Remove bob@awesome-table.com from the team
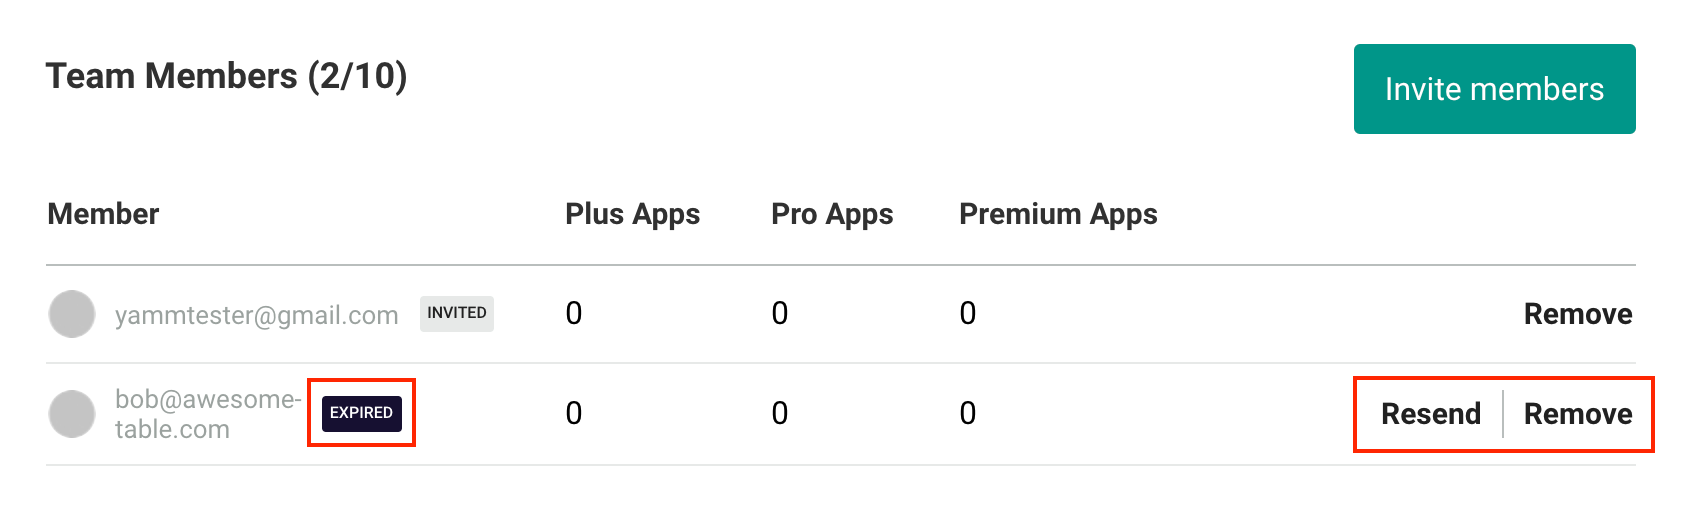The height and width of the screenshot is (518, 1690). coord(1578,414)
